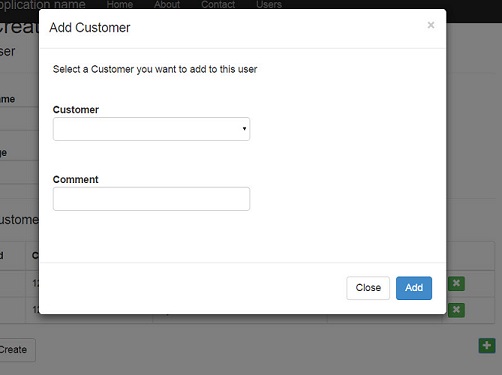This screenshot has width=502, height=375.
Task: Click the blue Add button
Action: tap(414, 288)
